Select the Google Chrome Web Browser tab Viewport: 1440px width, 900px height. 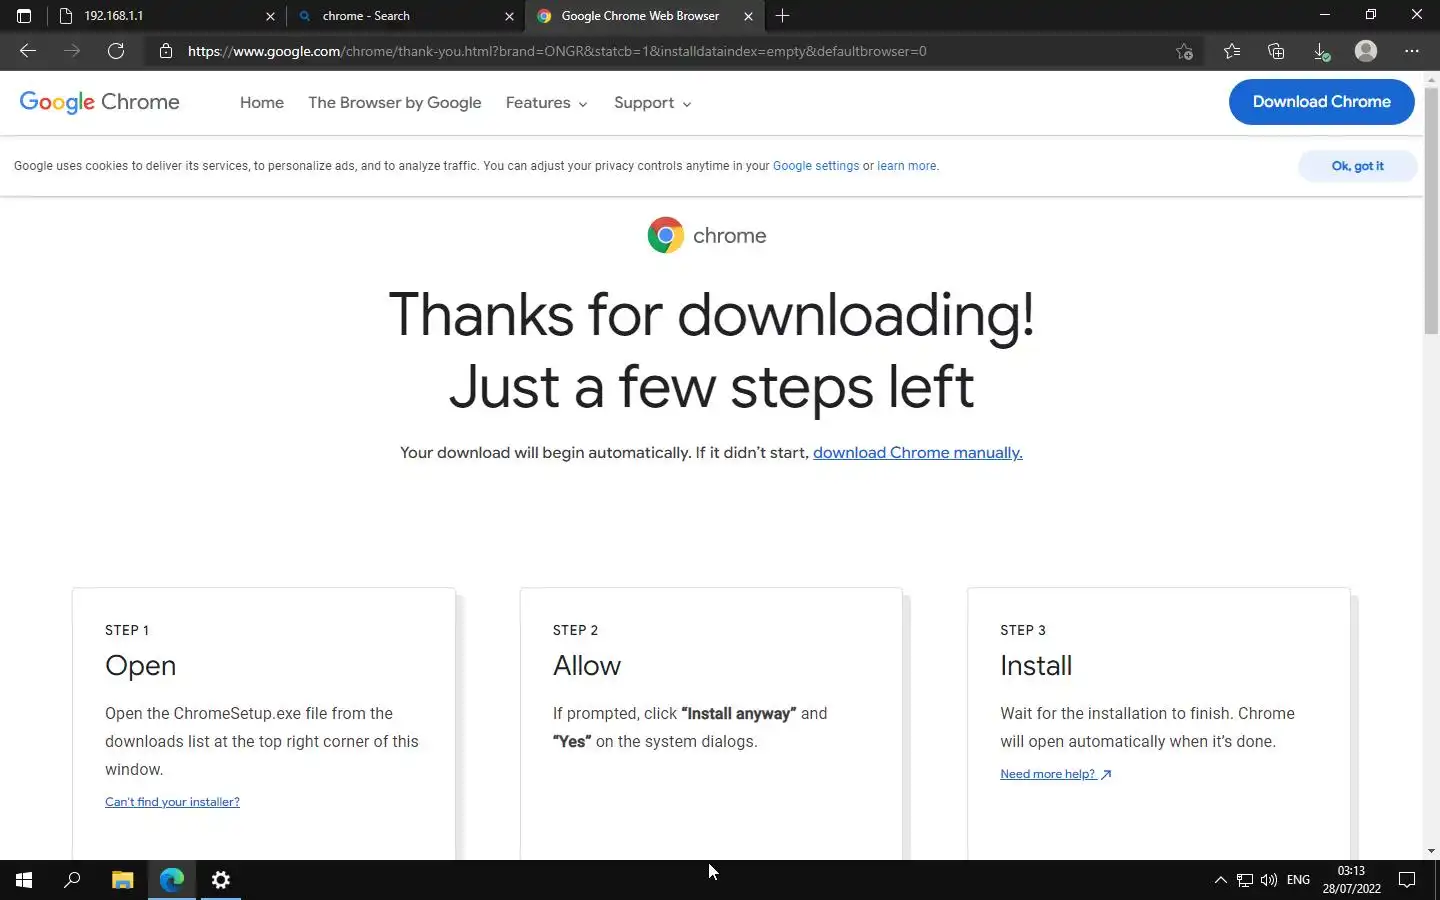[644, 16]
